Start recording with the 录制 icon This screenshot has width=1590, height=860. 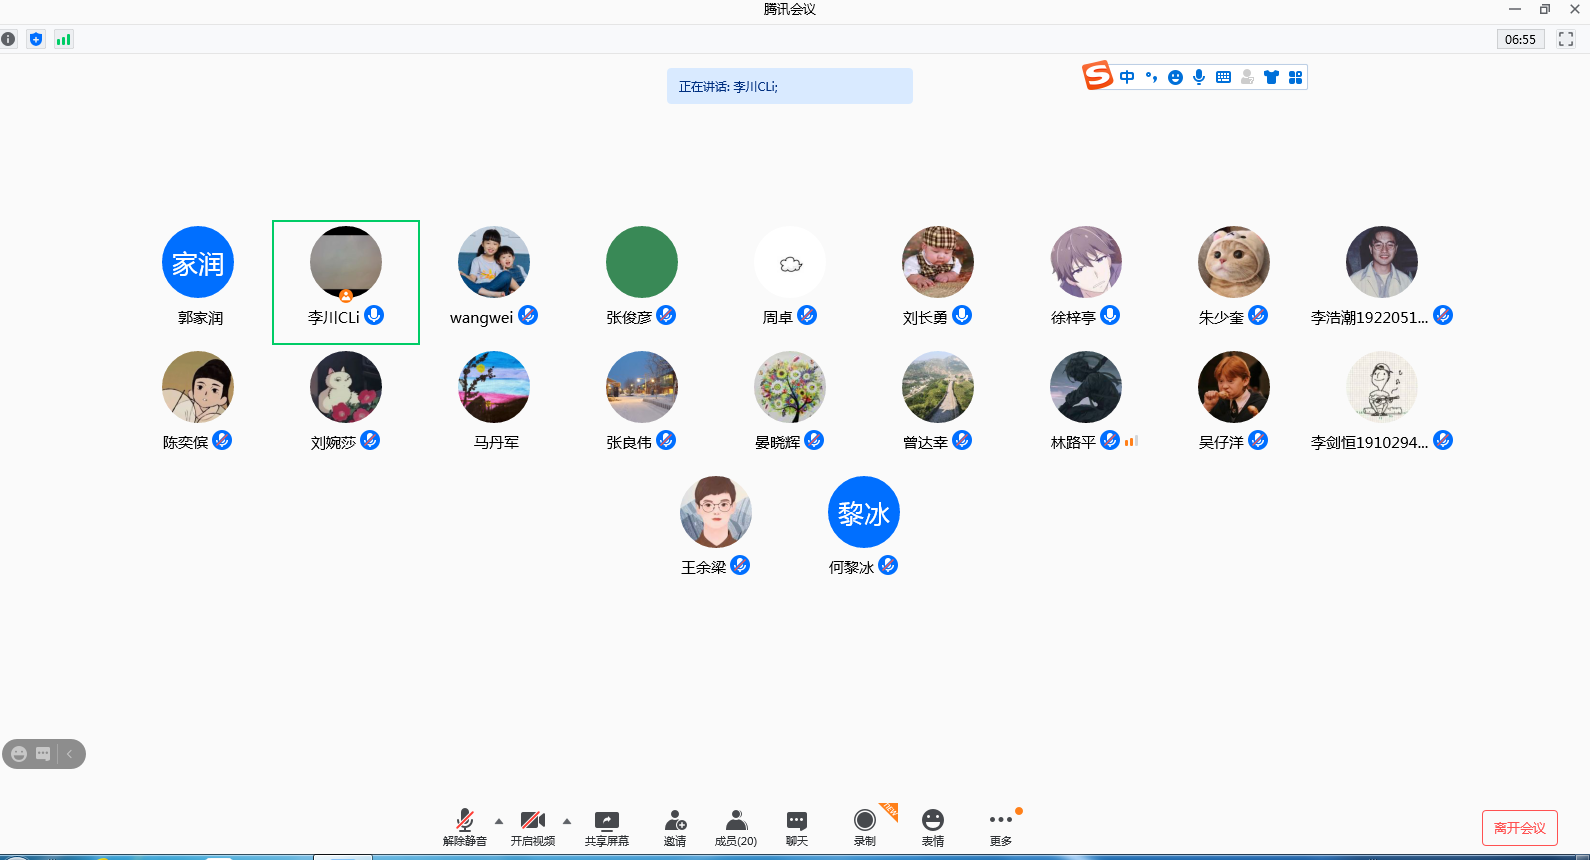pos(865,827)
